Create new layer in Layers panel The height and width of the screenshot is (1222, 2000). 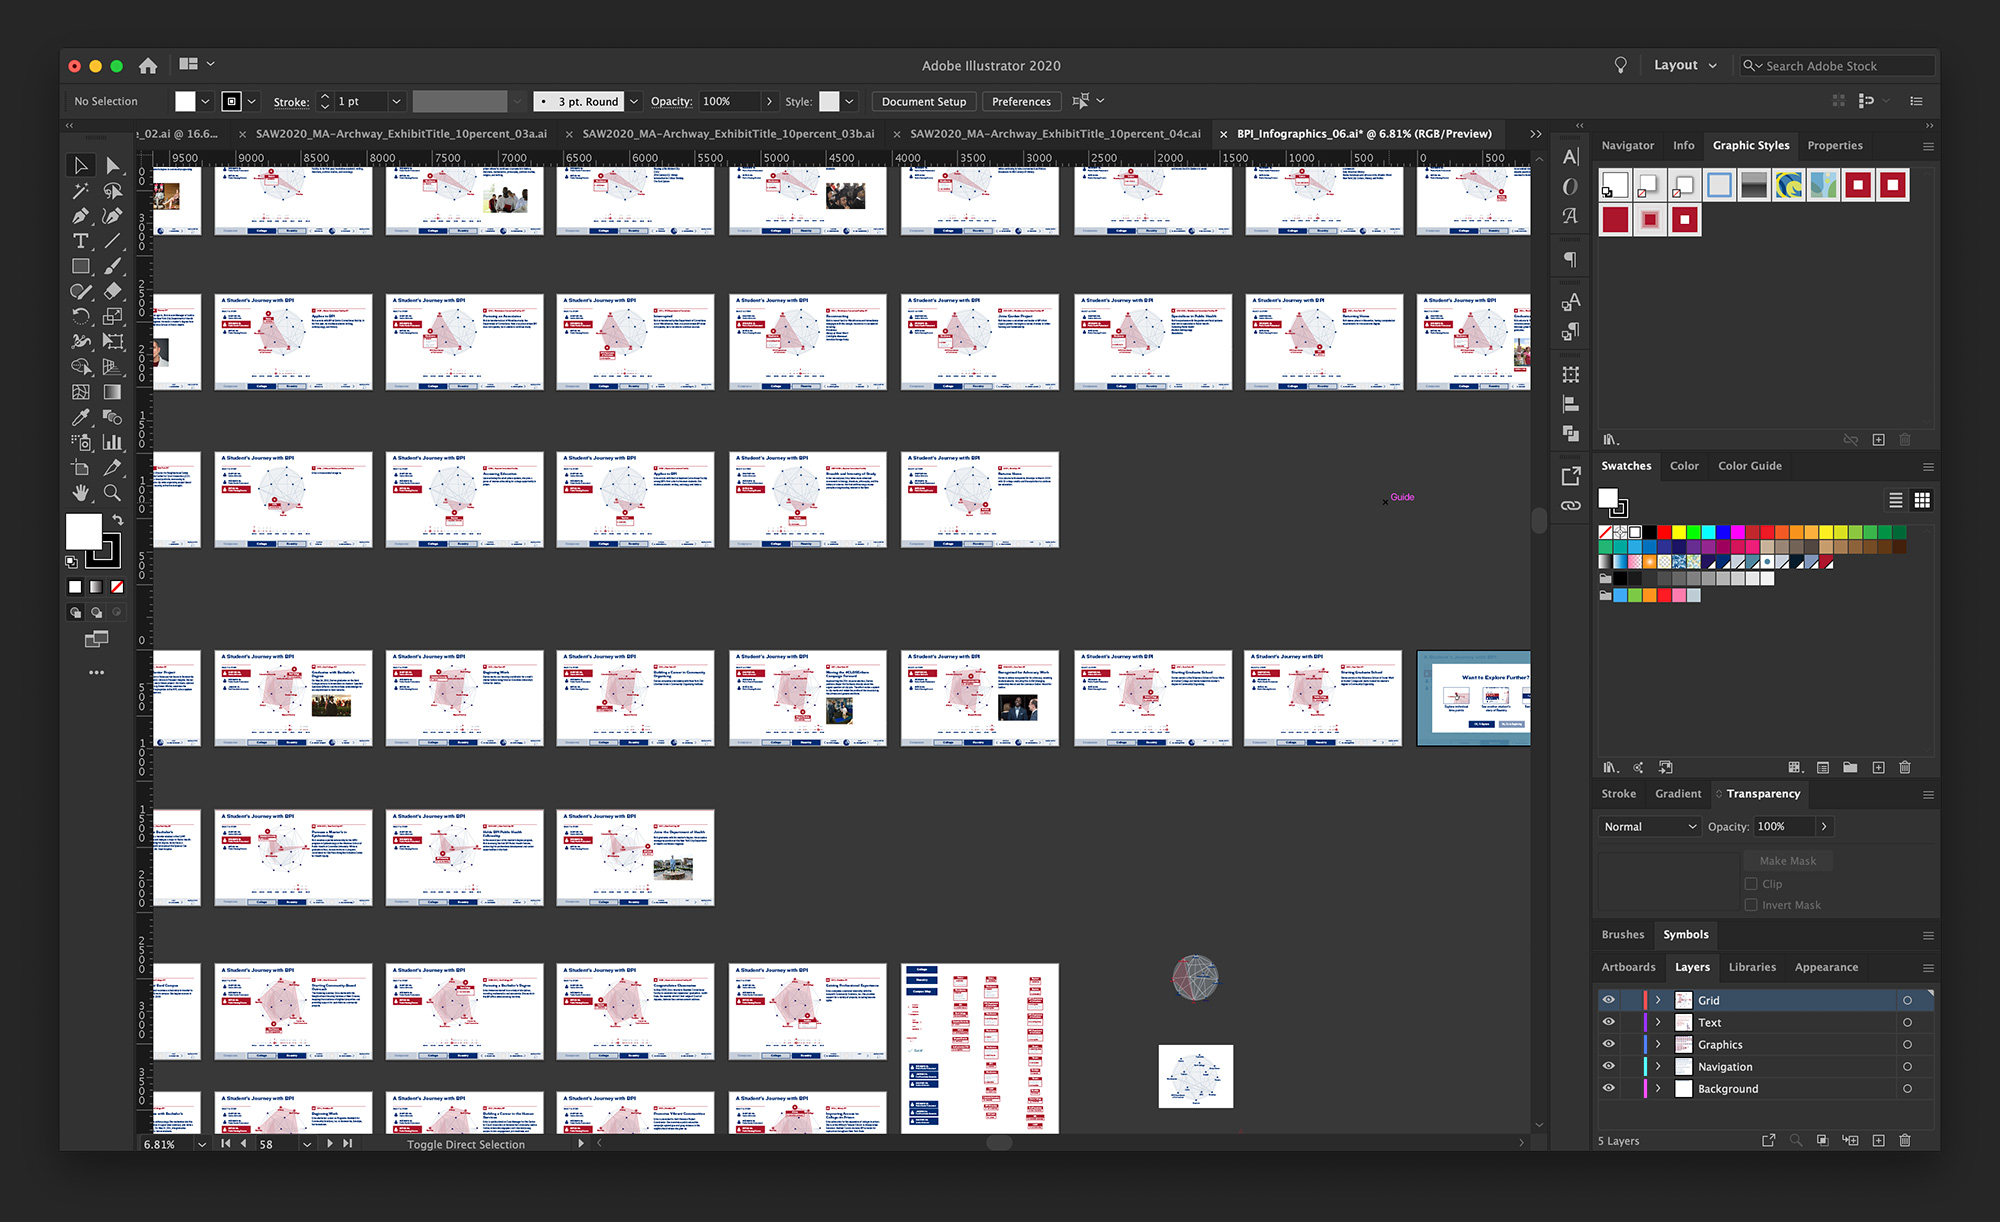[1878, 1140]
